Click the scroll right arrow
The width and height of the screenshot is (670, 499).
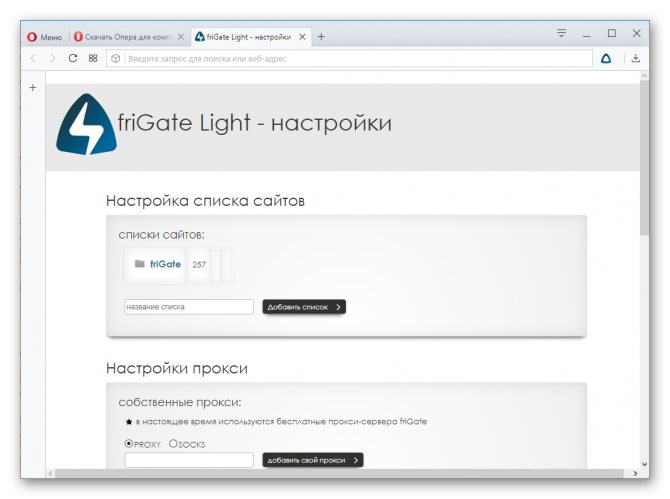point(635,473)
